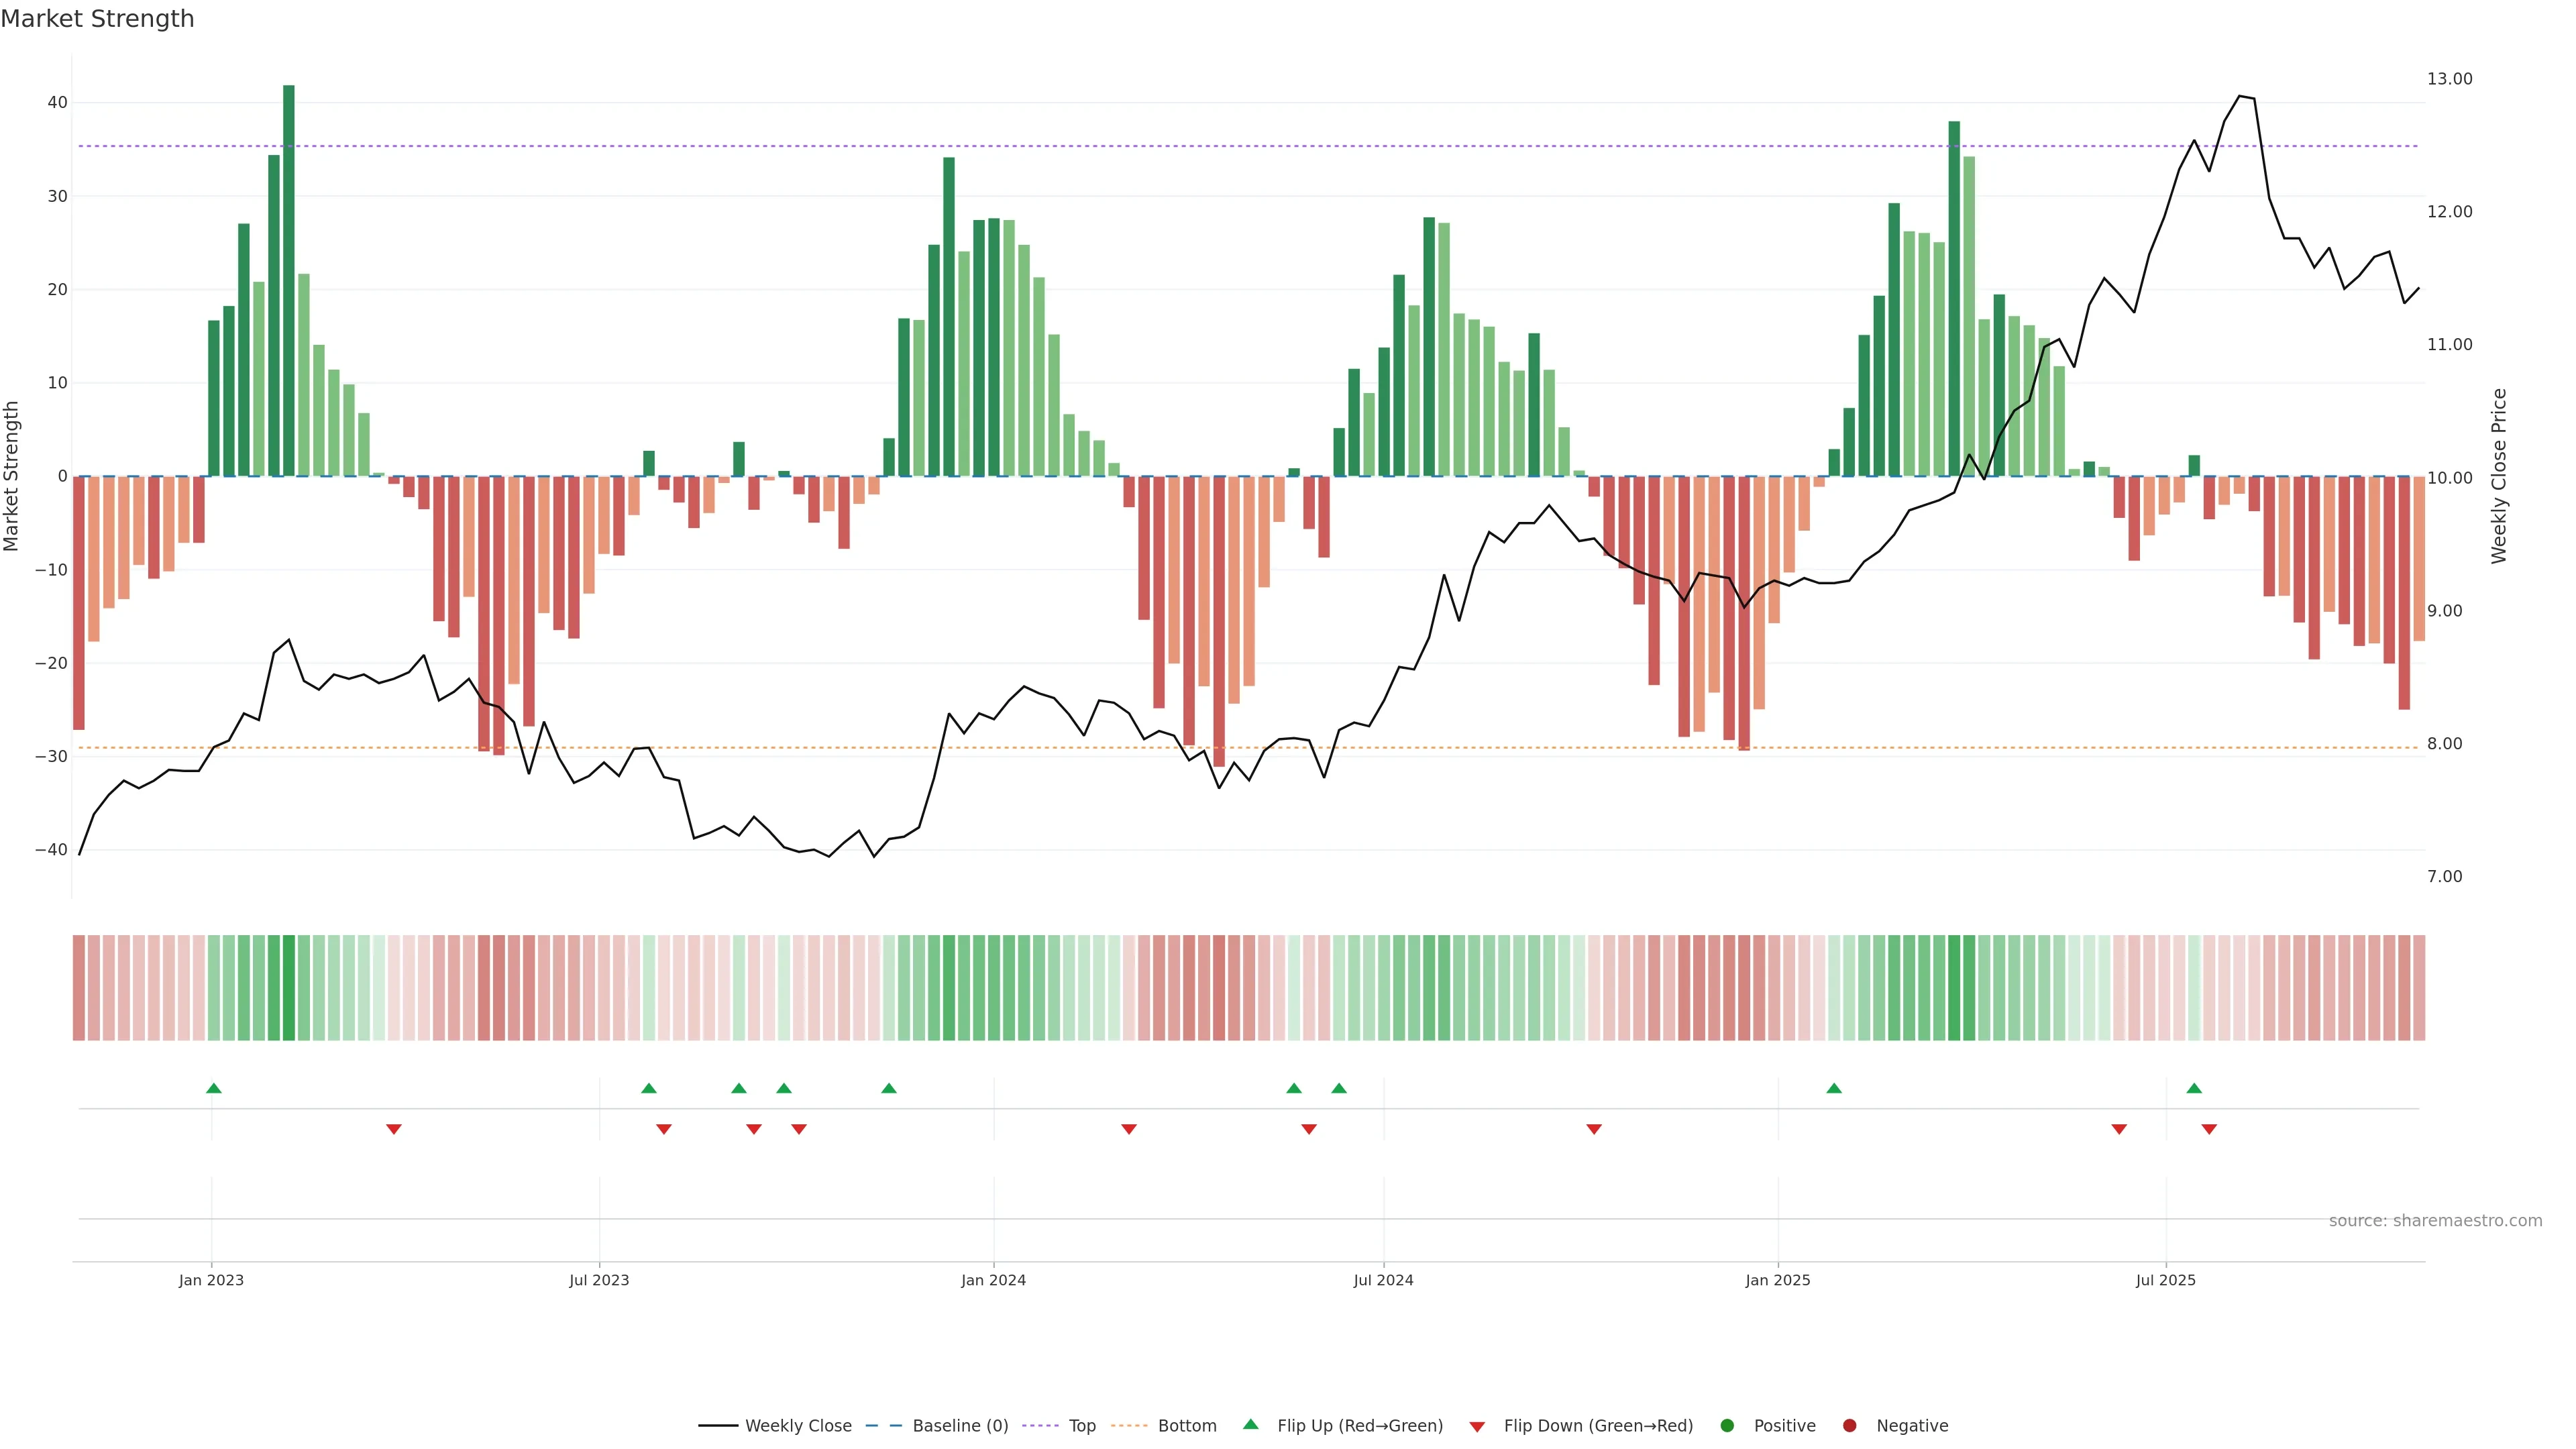This screenshot has width=2576, height=1449.
Task: Click the Jul 2024 x-axis label
Action: 1383,1280
